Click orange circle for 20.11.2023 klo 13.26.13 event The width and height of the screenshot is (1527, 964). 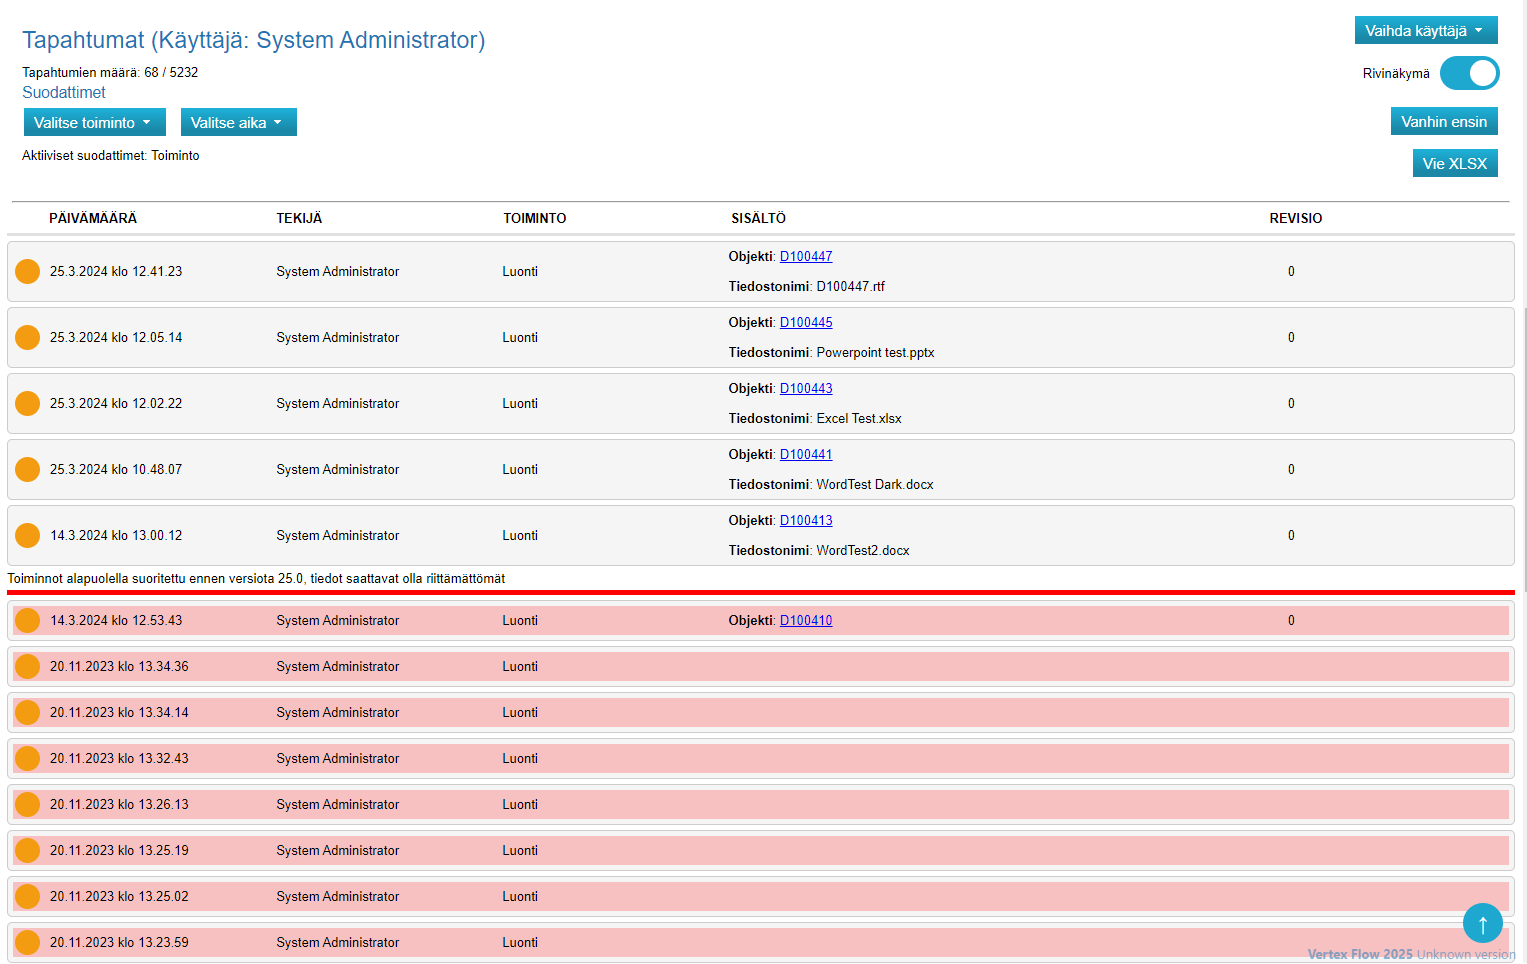pyautogui.click(x=28, y=804)
